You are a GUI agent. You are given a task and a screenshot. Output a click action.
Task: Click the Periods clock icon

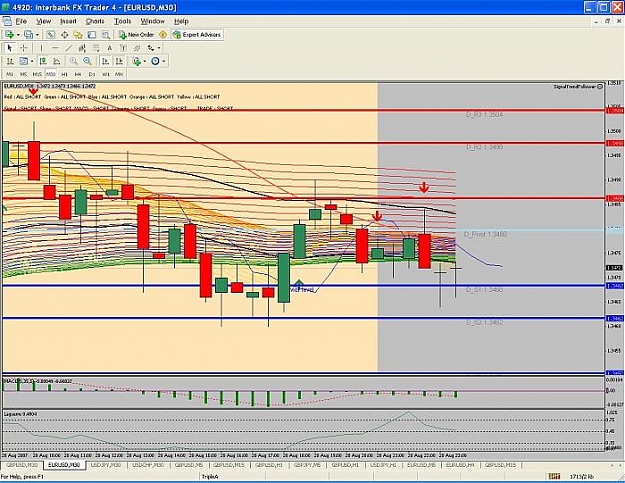(x=155, y=61)
